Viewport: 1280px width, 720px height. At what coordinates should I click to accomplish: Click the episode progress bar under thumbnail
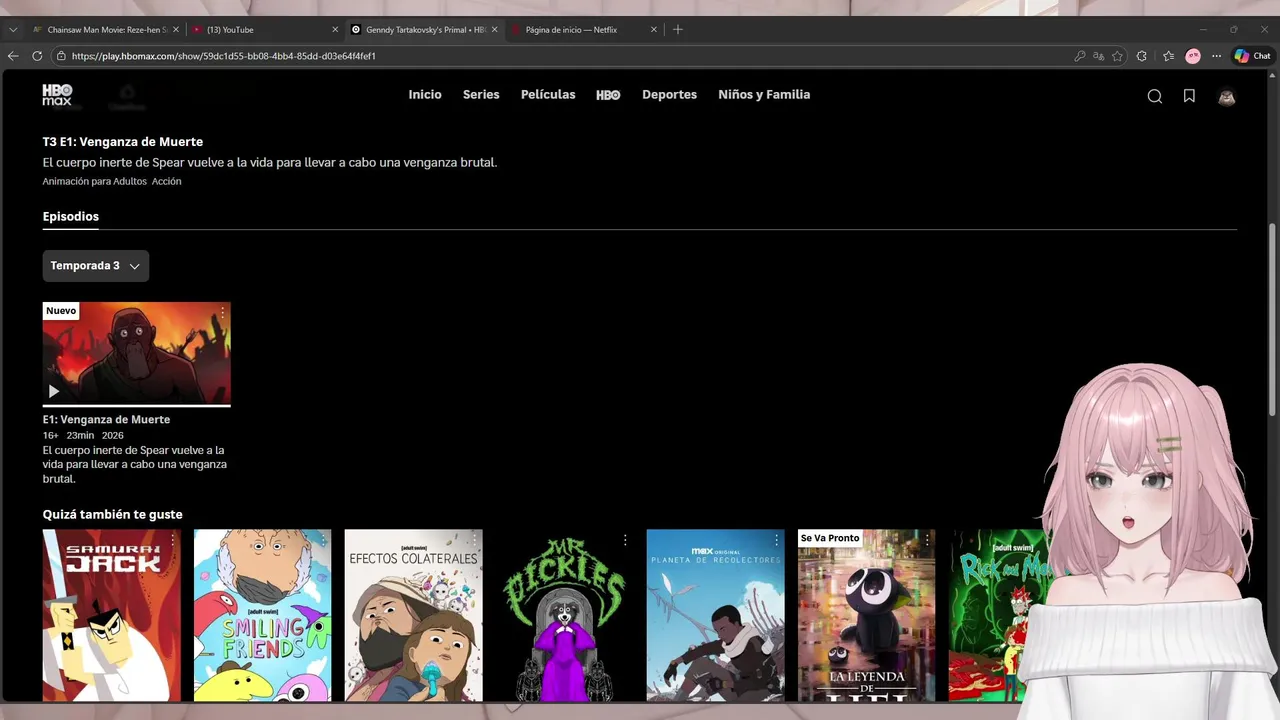[x=136, y=405]
